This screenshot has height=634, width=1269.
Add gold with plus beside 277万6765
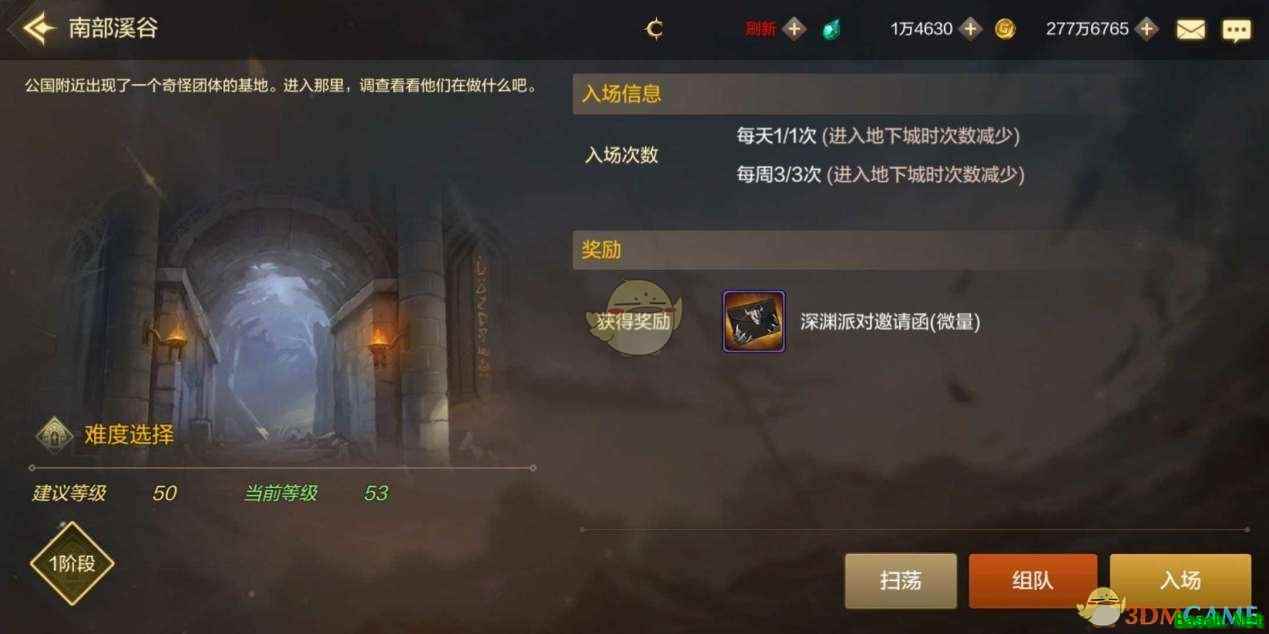coord(1146,29)
